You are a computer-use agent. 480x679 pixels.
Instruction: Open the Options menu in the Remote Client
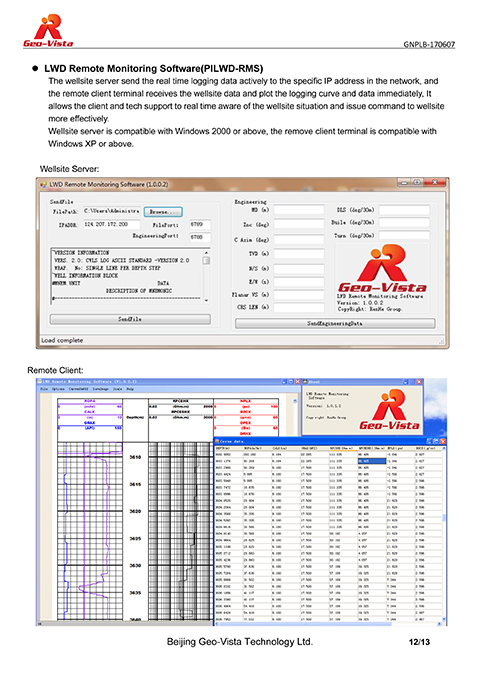58,389
